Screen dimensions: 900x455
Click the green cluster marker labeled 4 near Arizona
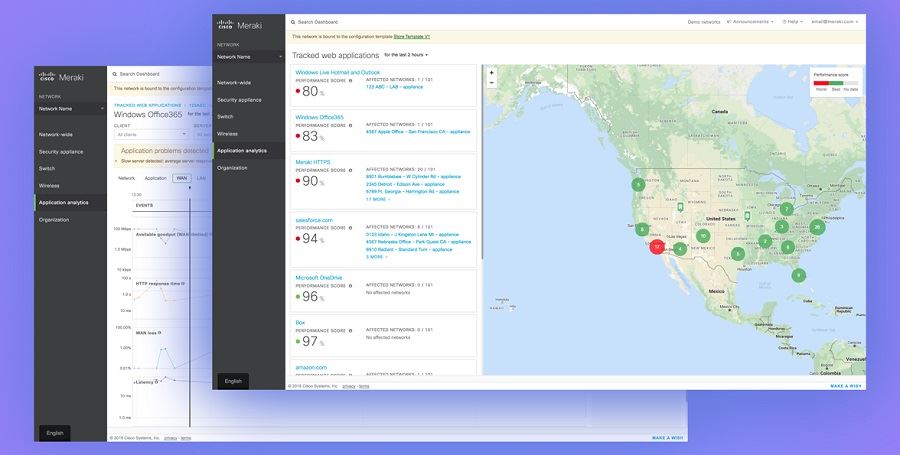[x=680, y=249]
